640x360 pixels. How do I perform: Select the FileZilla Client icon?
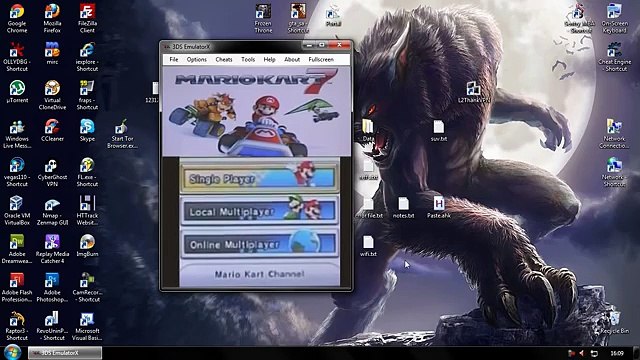tap(87, 19)
